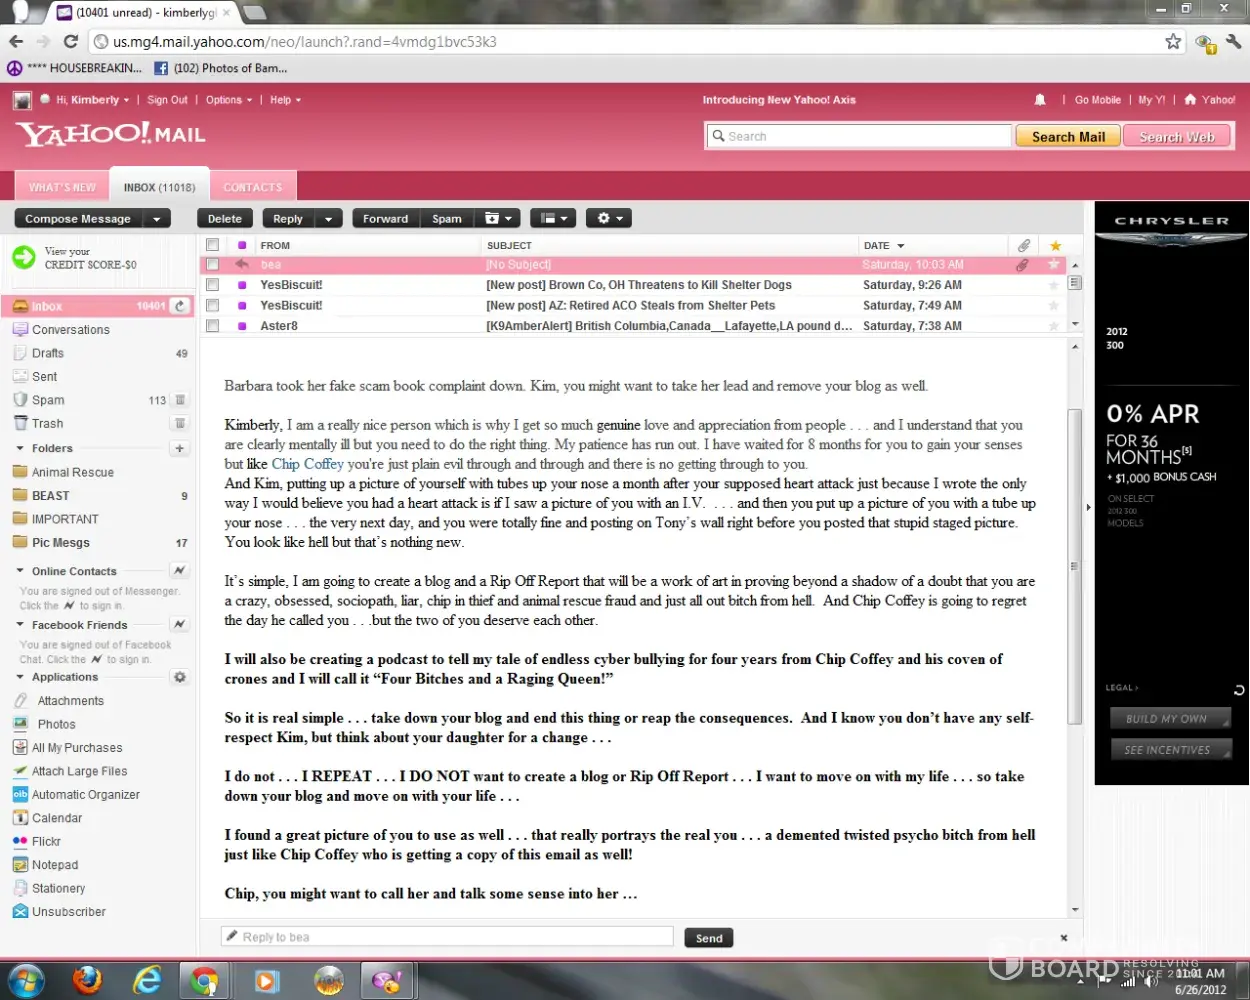Forward the selected message

click(385, 219)
